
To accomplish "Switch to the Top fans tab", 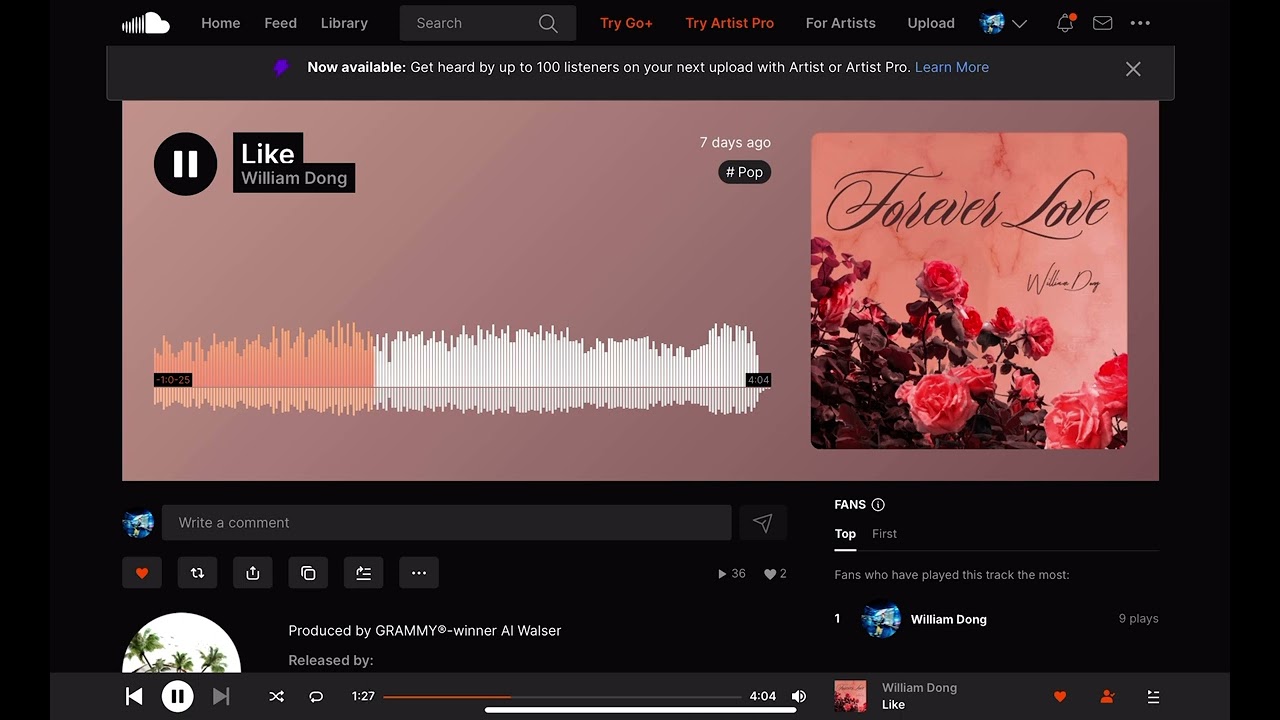I will [x=845, y=534].
